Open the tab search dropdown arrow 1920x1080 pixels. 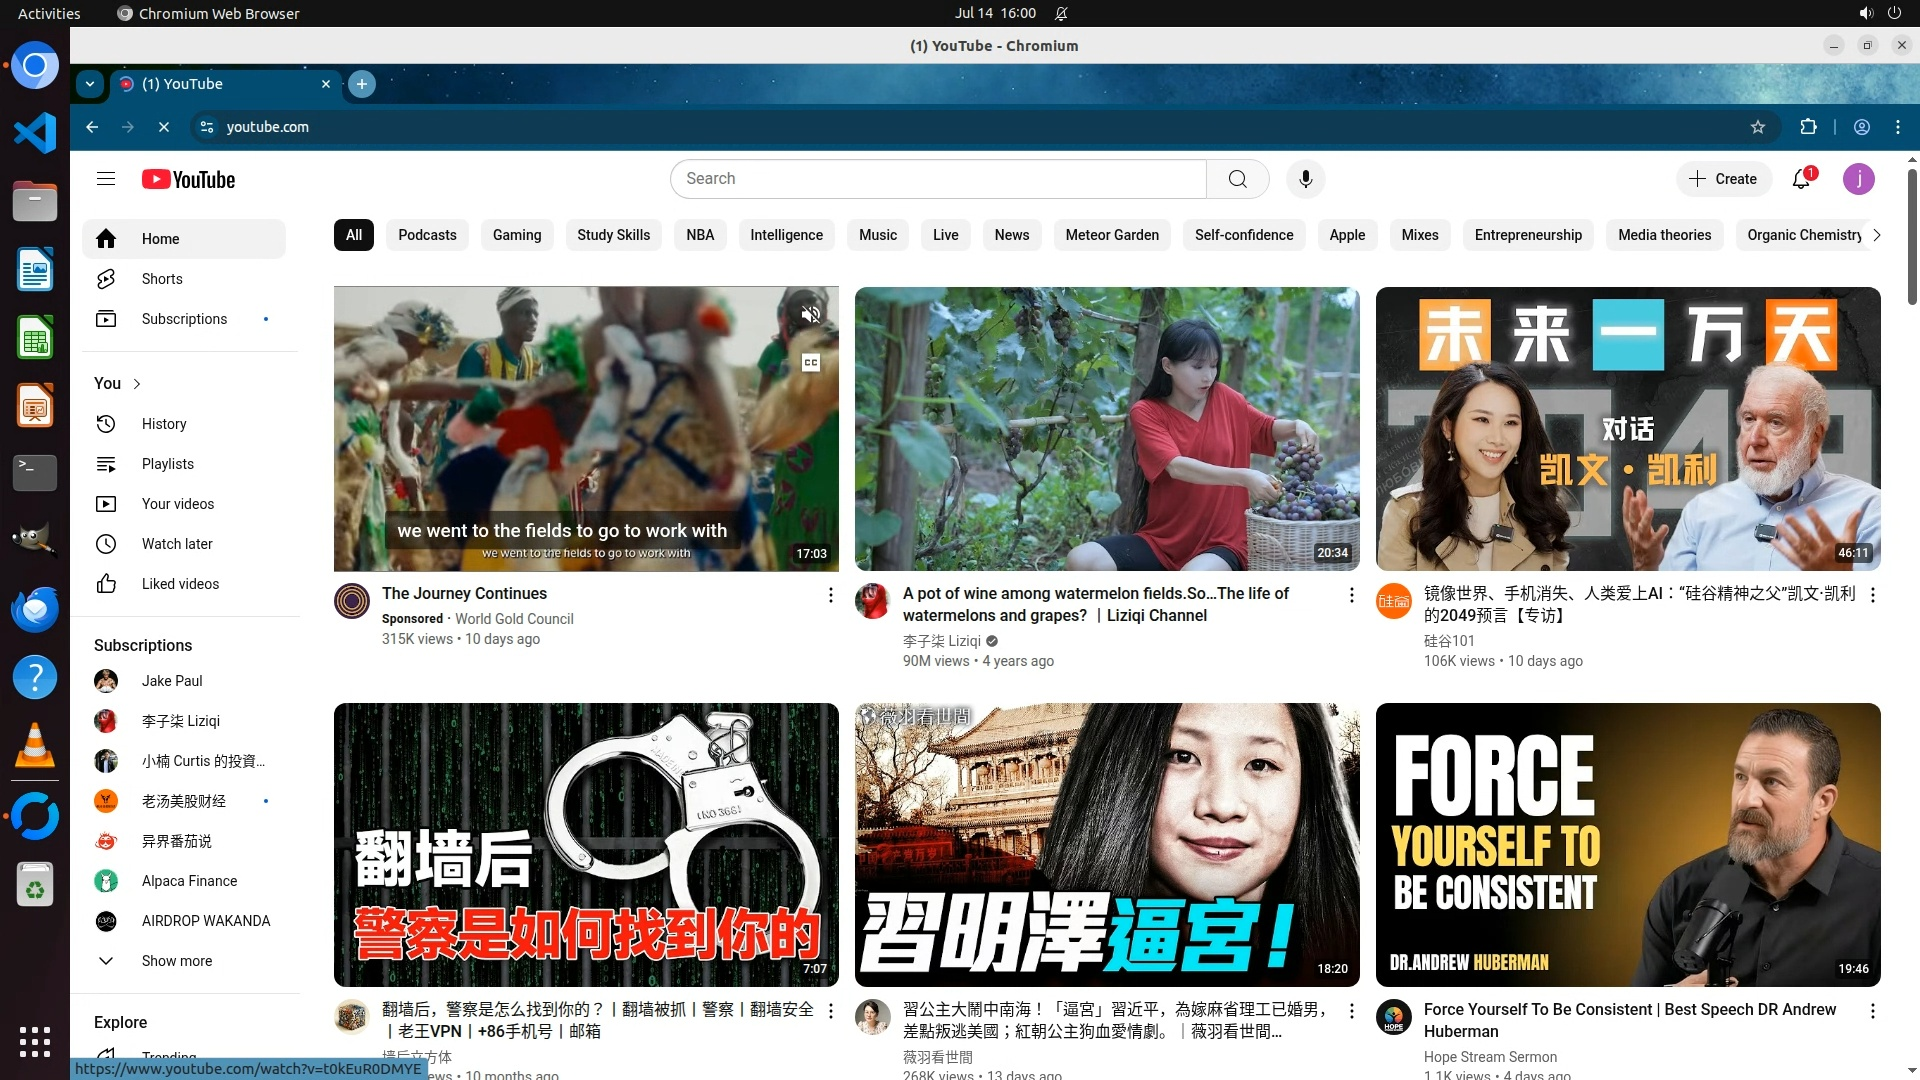[x=90, y=84]
